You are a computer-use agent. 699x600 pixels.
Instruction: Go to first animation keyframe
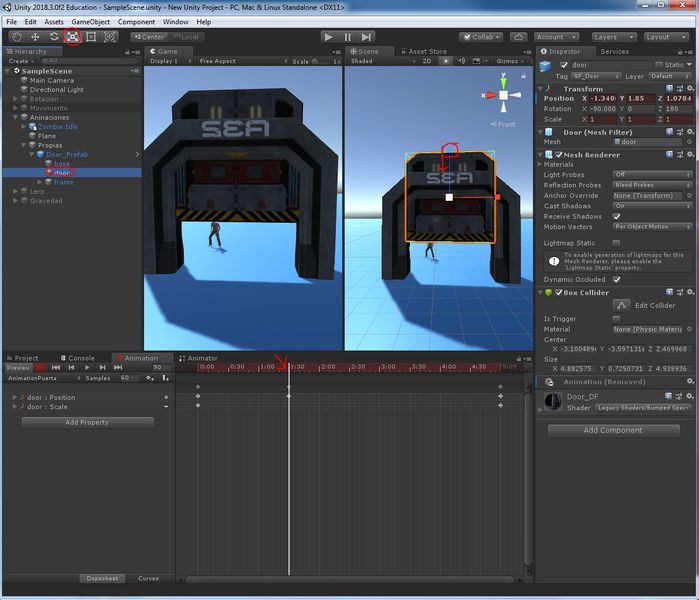pyautogui.click(x=56, y=368)
